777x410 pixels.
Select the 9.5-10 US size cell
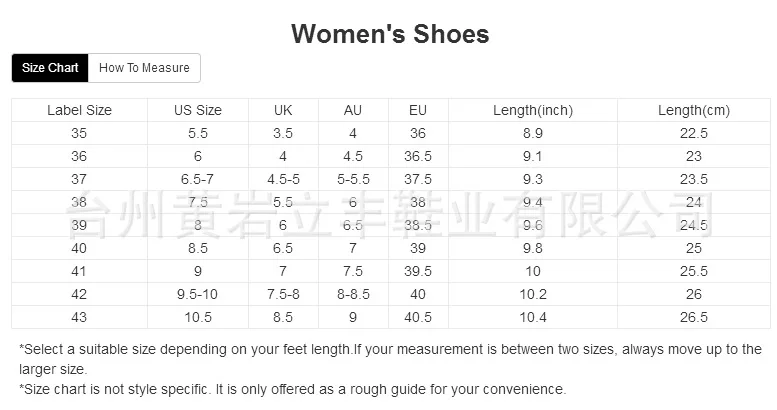pyautogui.click(x=198, y=294)
